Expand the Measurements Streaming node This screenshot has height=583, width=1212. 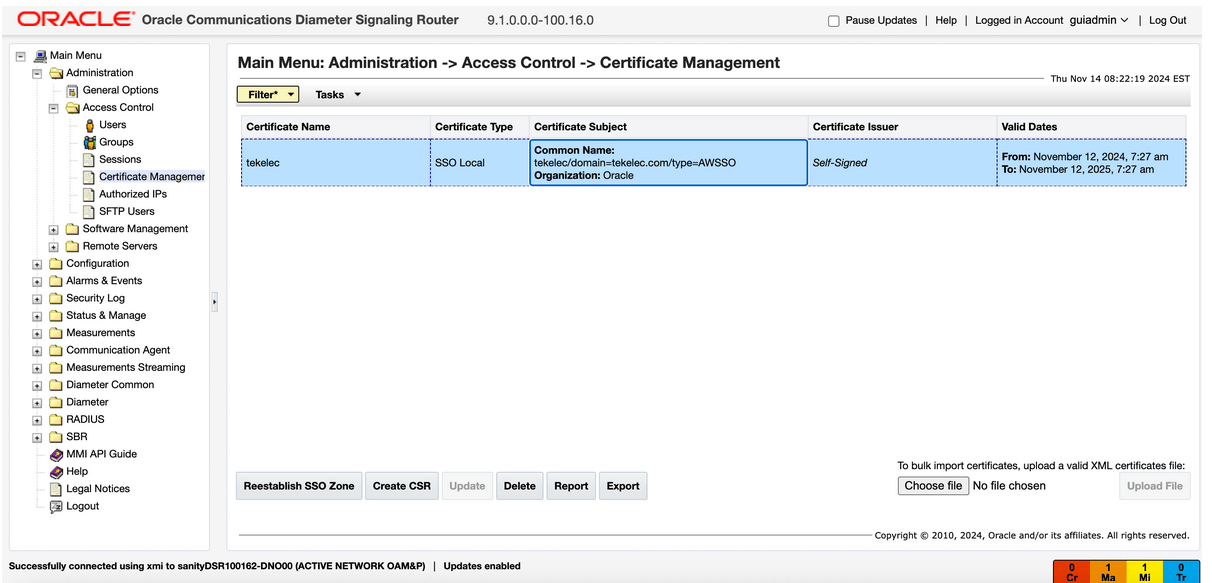coord(37,368)
